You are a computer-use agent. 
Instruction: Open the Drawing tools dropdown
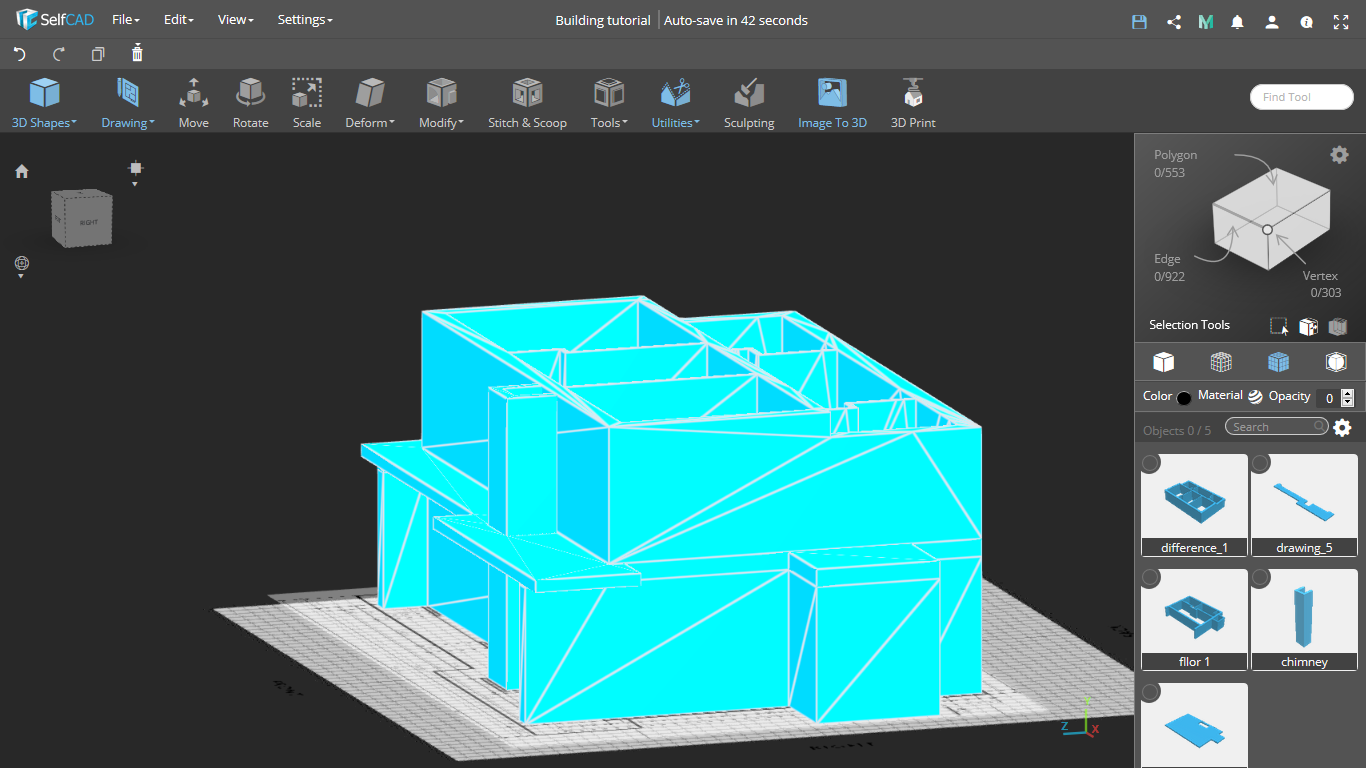click(x=127, y=104)
